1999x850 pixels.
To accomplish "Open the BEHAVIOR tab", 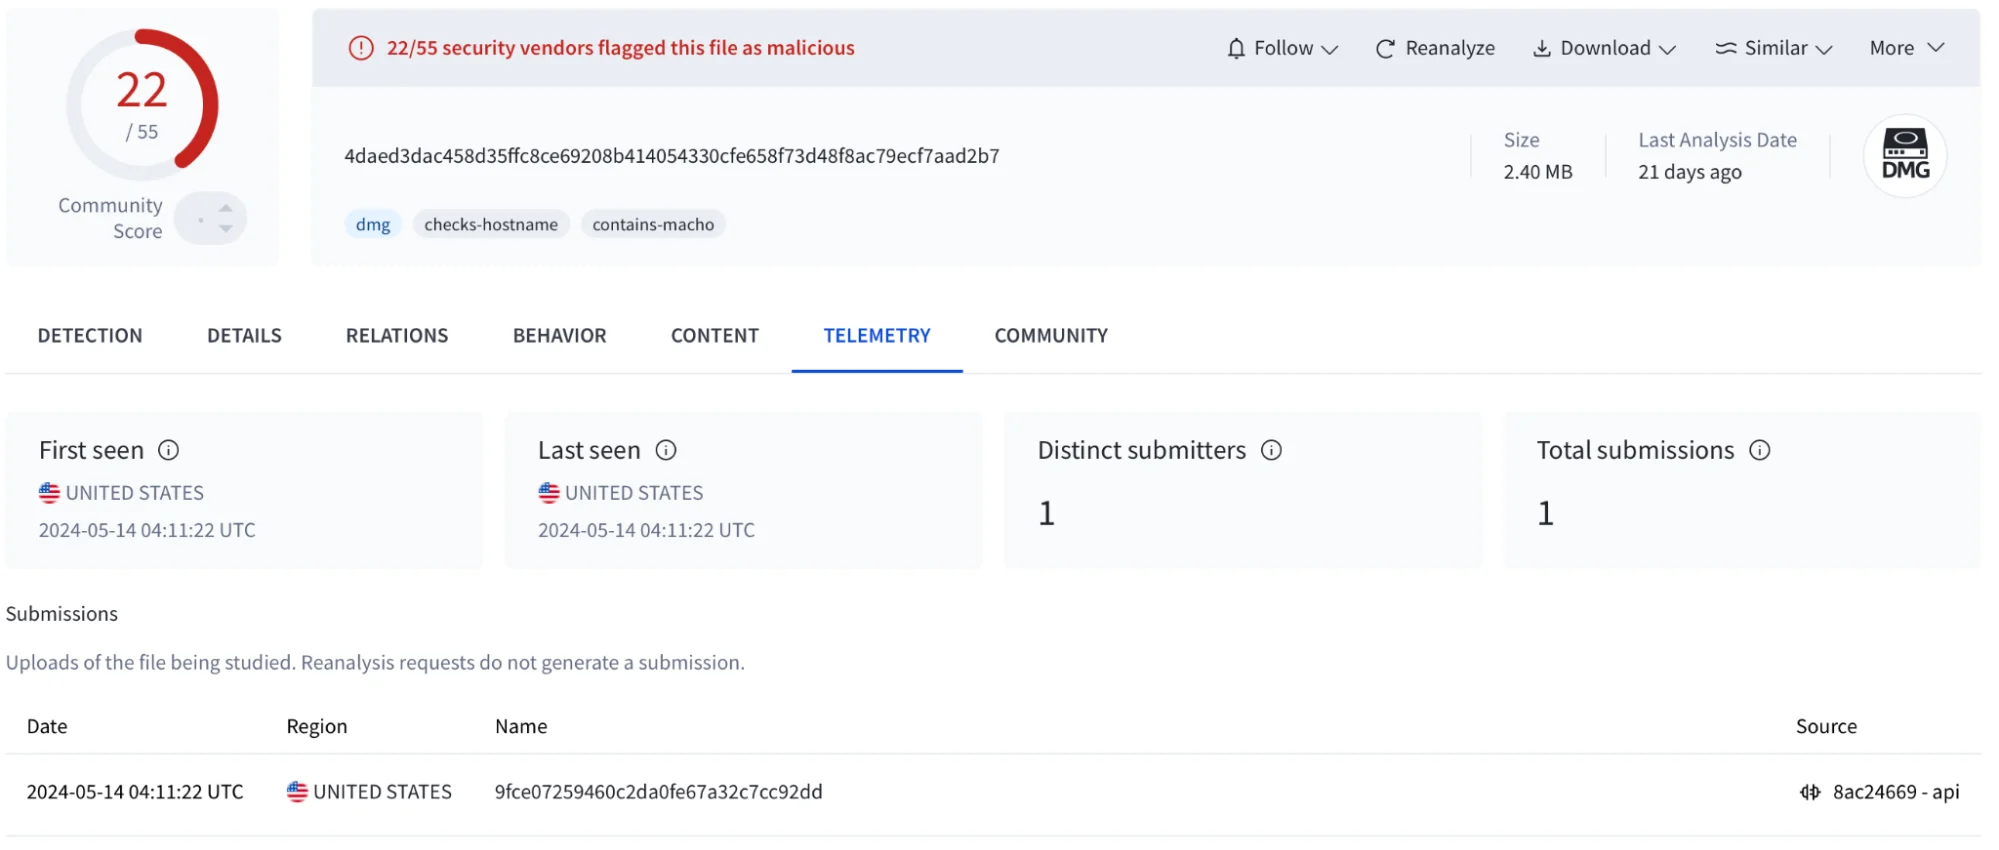I will coord(559,336).
